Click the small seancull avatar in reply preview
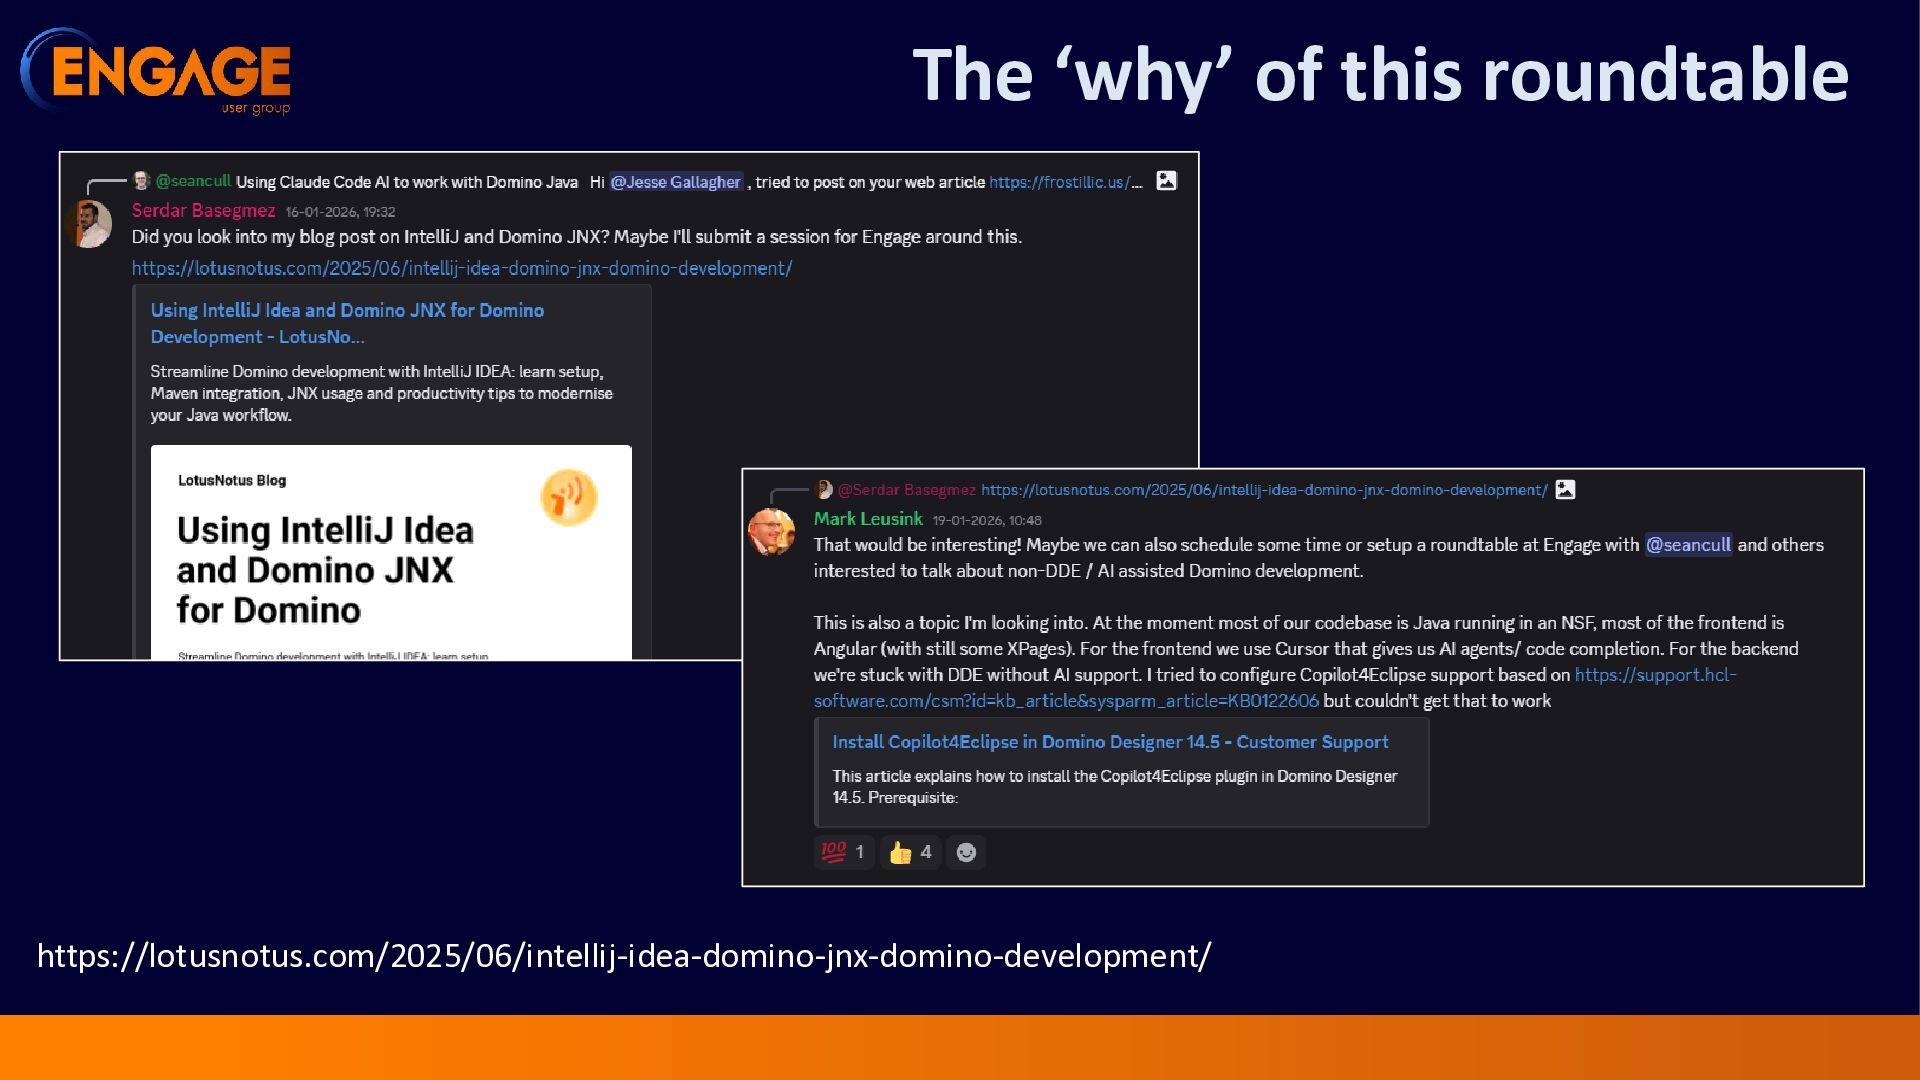Screen dimensions: 1920x1080 pos(142,181)
